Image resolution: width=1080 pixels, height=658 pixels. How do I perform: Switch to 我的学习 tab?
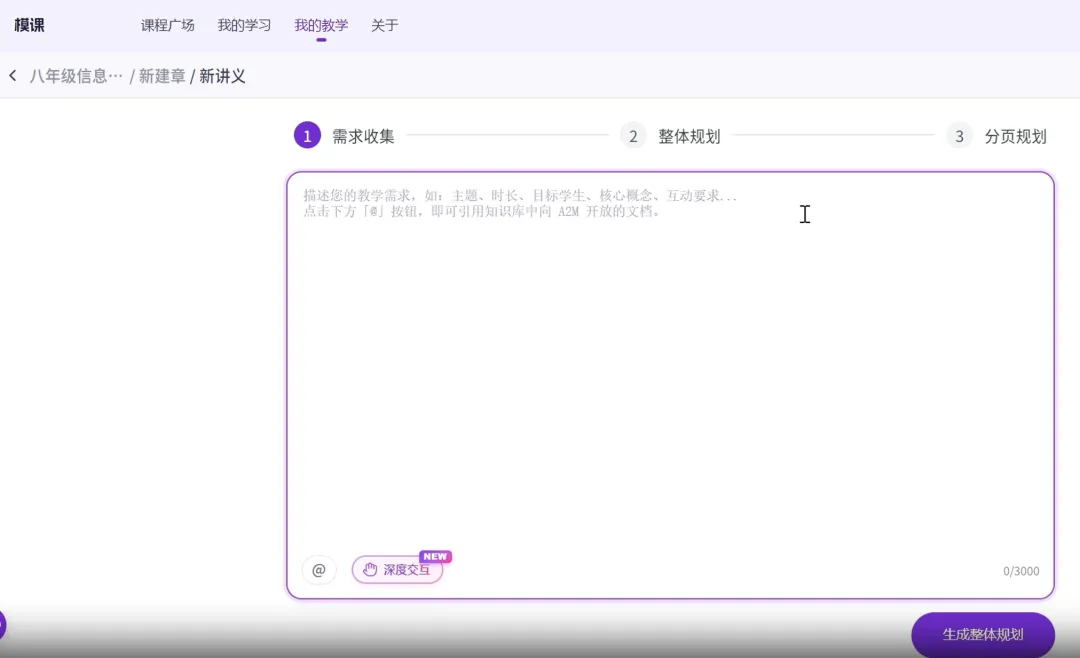coord(245,25)
